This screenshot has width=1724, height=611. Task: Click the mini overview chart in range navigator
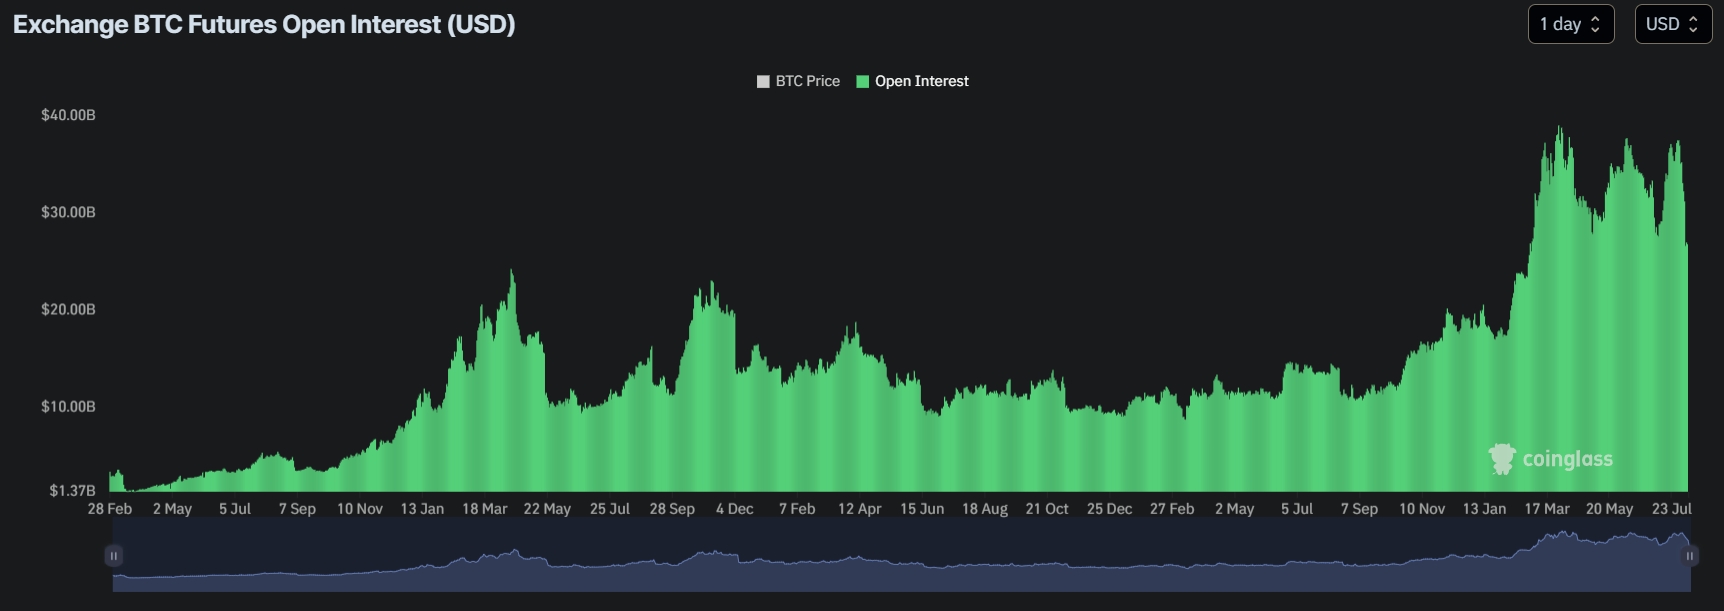900,565
